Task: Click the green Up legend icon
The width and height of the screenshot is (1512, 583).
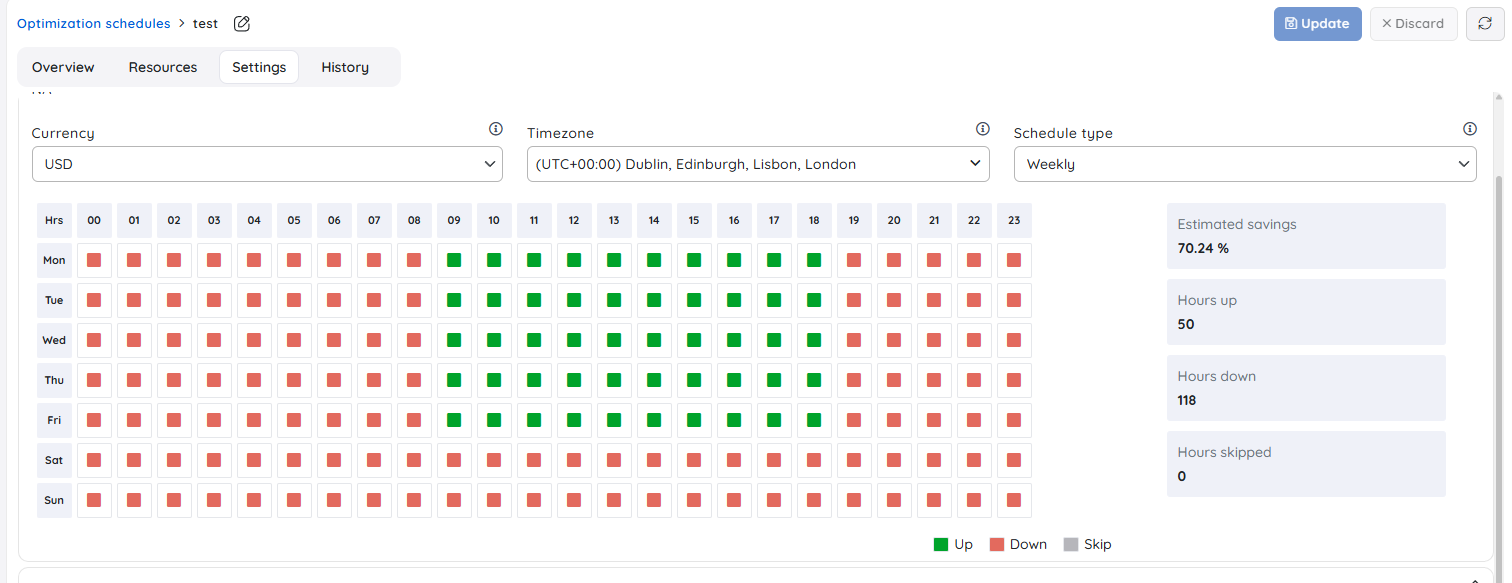Action: [x=940, y=545]
